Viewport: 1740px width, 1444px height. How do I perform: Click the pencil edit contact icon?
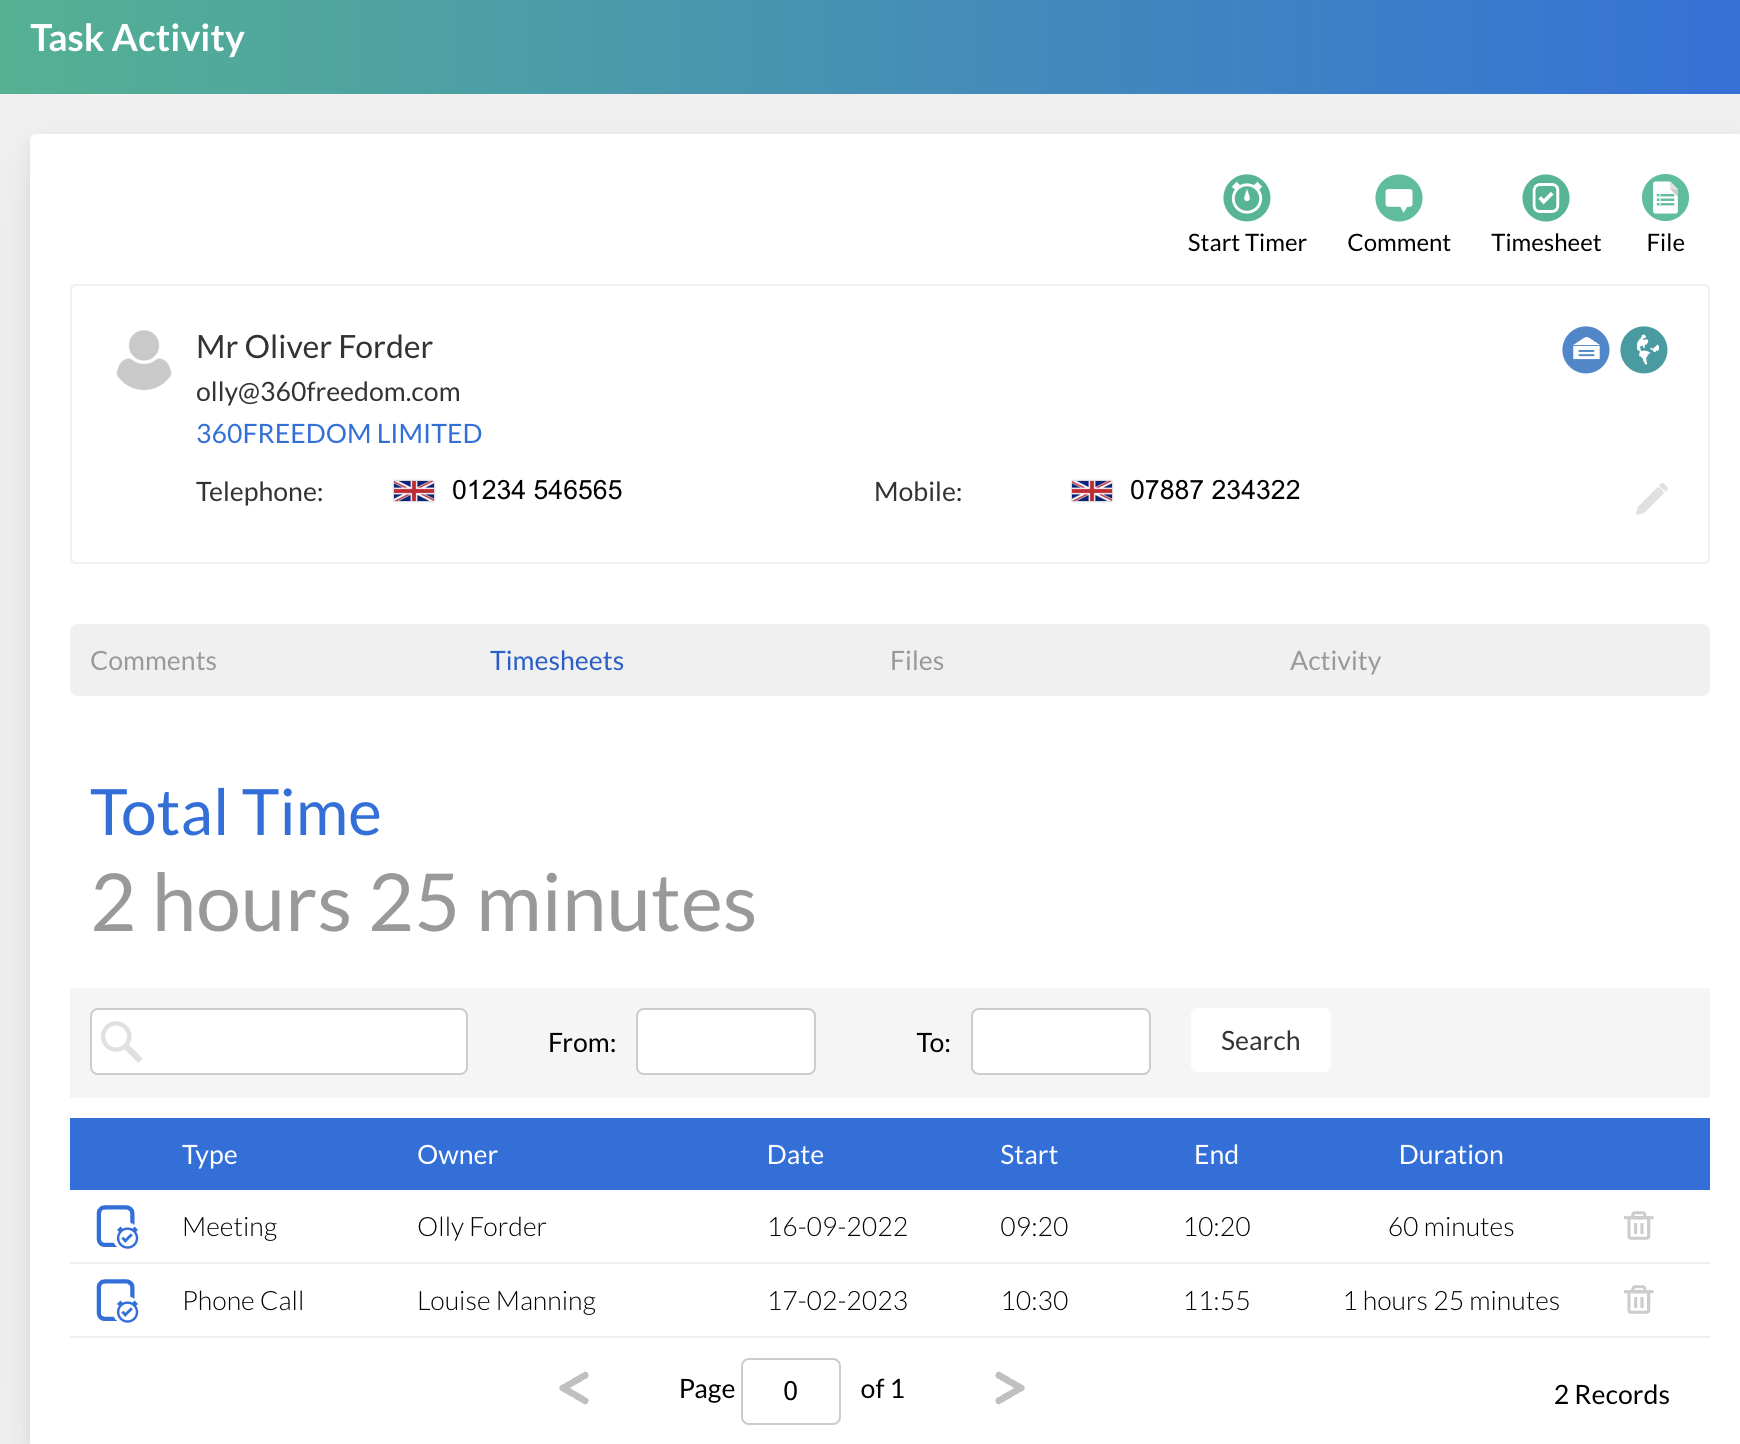pyautogui.click(x=1651, y=498)
